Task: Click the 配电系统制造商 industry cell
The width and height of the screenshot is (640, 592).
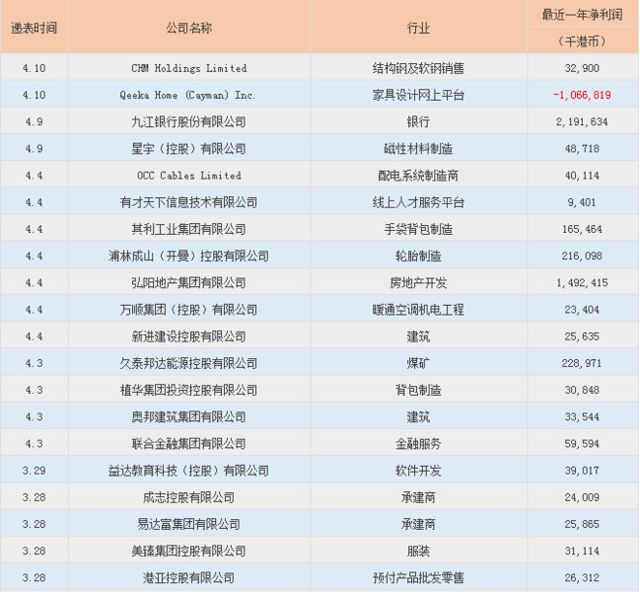Action: [x=418, y=176]
